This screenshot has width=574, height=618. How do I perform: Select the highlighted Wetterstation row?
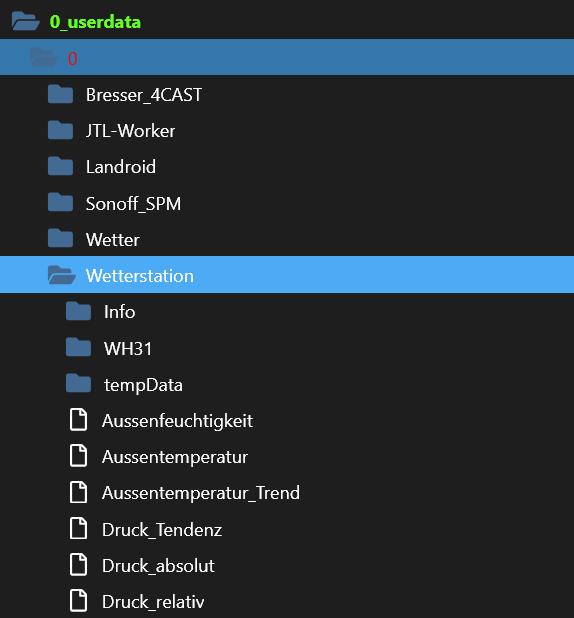[287, 275]
